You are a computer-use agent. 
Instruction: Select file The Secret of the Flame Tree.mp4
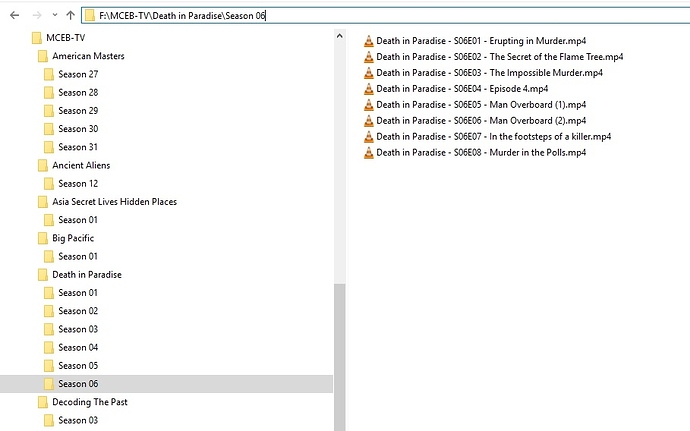tap(499, 57)
